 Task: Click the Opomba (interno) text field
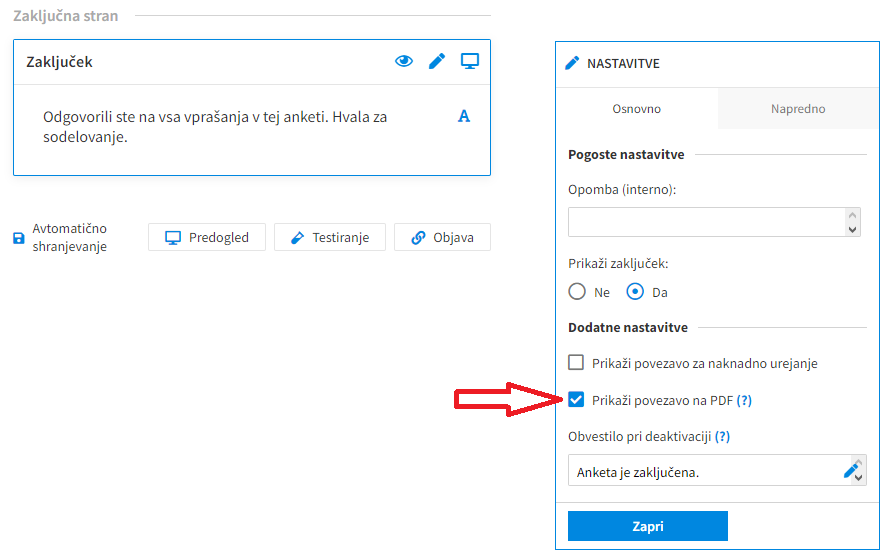pos(708,222)
